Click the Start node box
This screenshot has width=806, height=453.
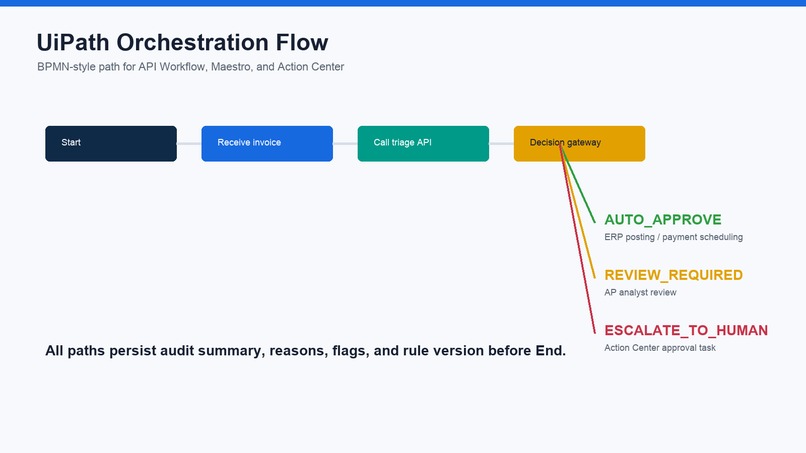[111, 143]
